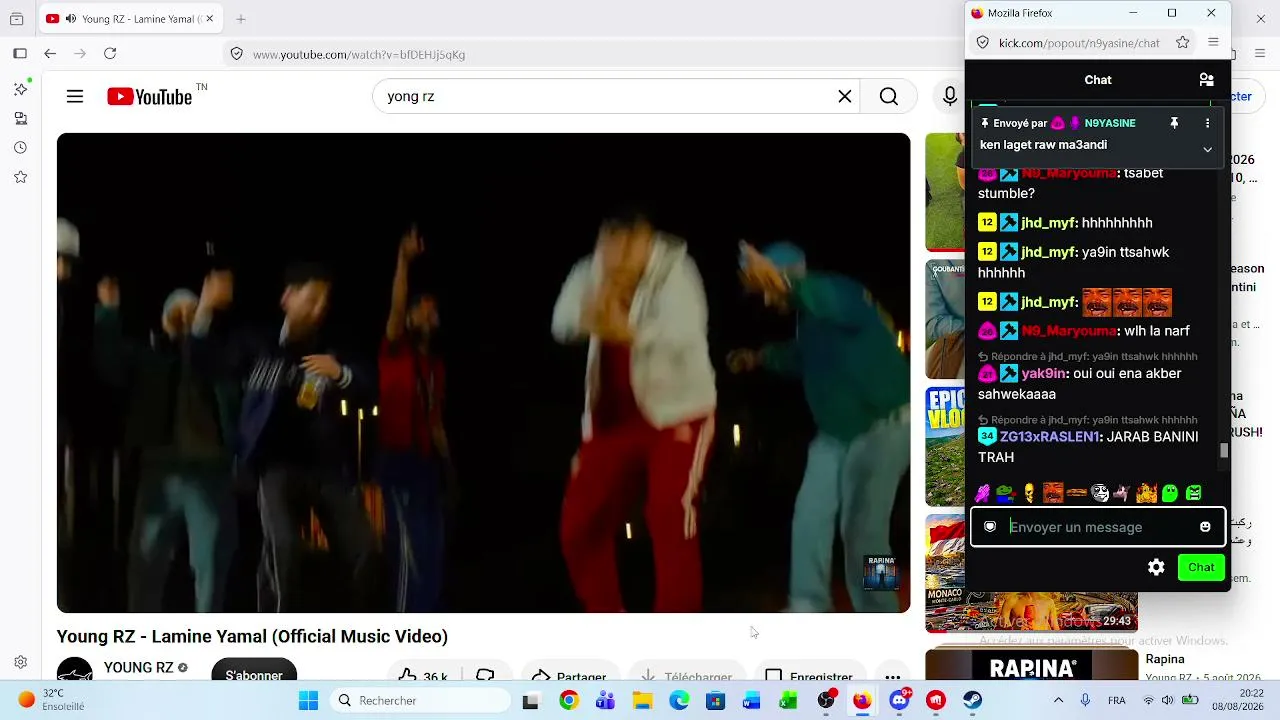Toggle the browser sidebar panel button

(x=20, y=54)
